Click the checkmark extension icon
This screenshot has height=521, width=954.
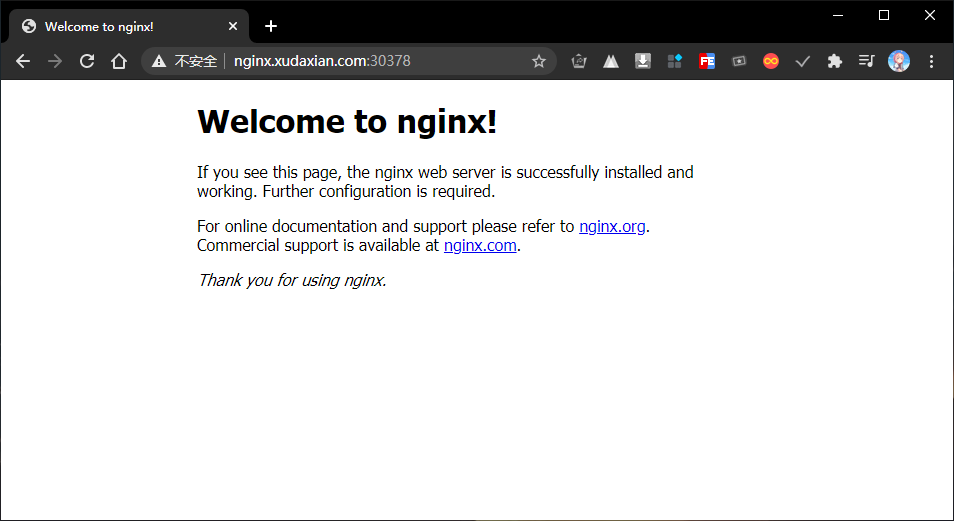point(803,61)
